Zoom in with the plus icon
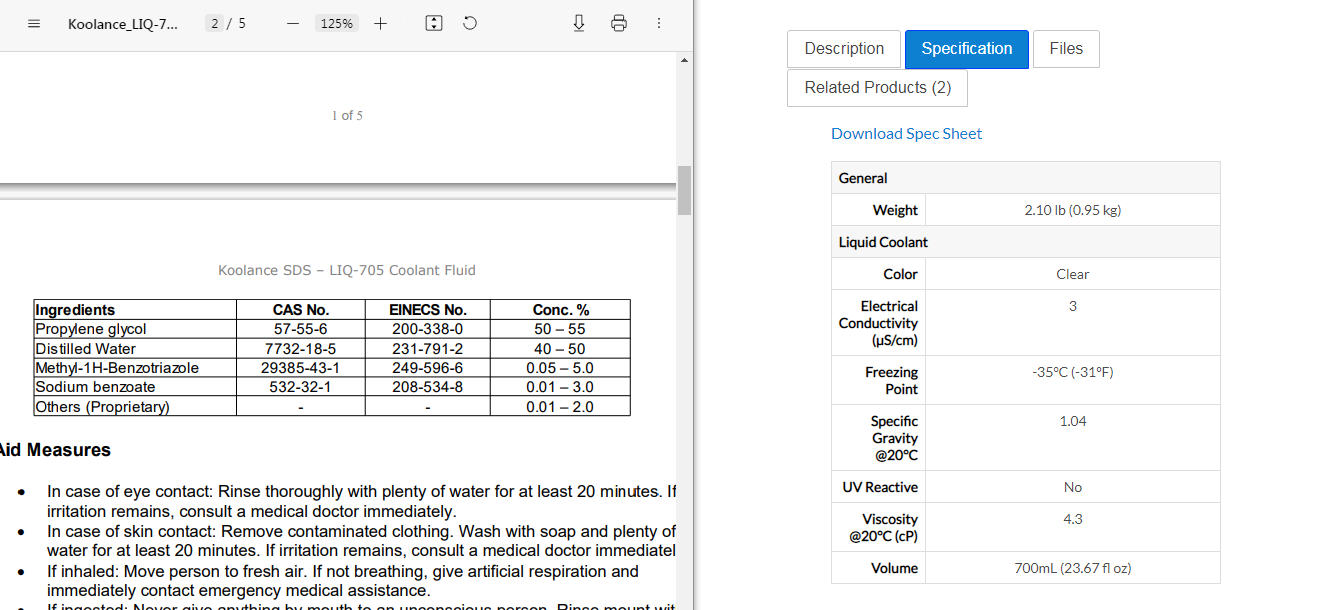This screenshot has height=610, width=1329. point(380,23)
